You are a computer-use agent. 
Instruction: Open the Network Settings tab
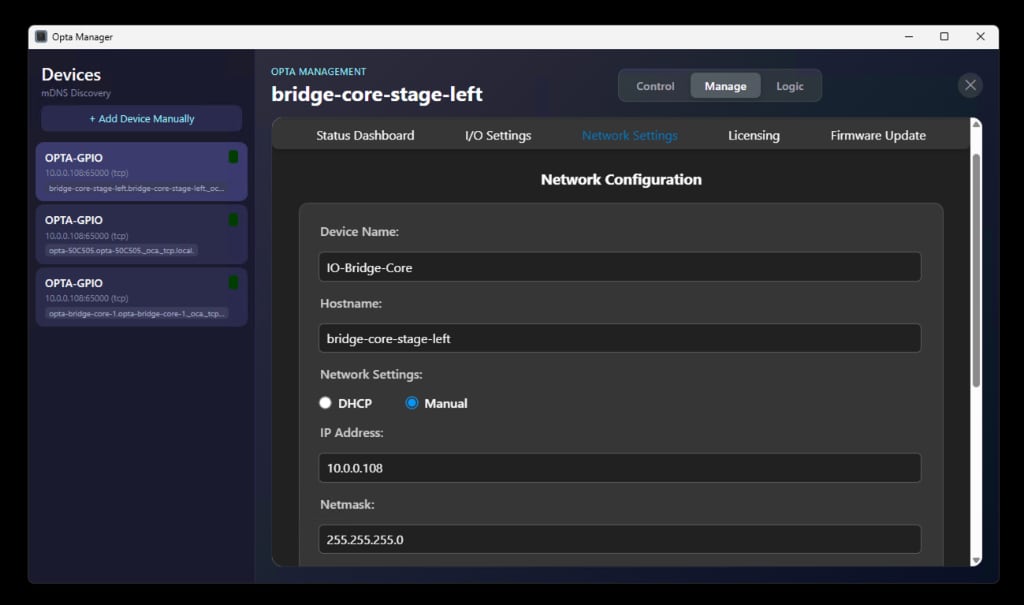coord(630,135)
